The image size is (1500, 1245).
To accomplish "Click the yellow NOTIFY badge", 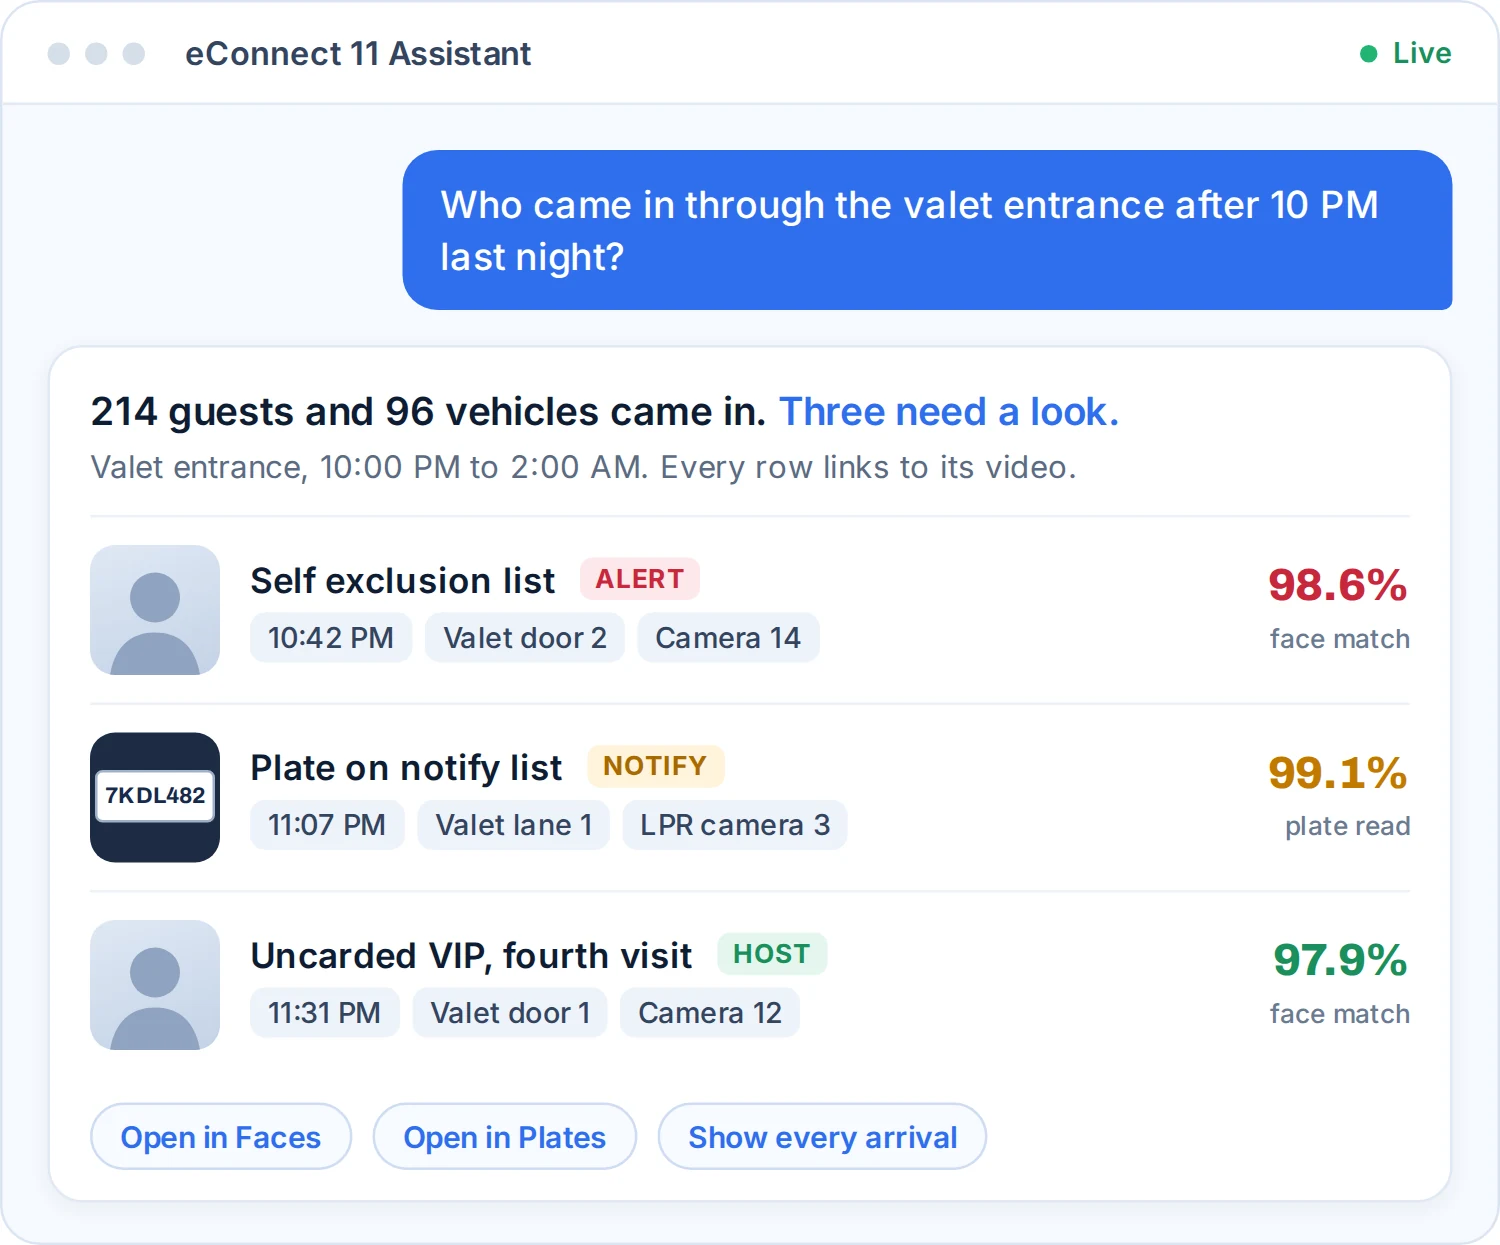I will [x=655, y=766].
